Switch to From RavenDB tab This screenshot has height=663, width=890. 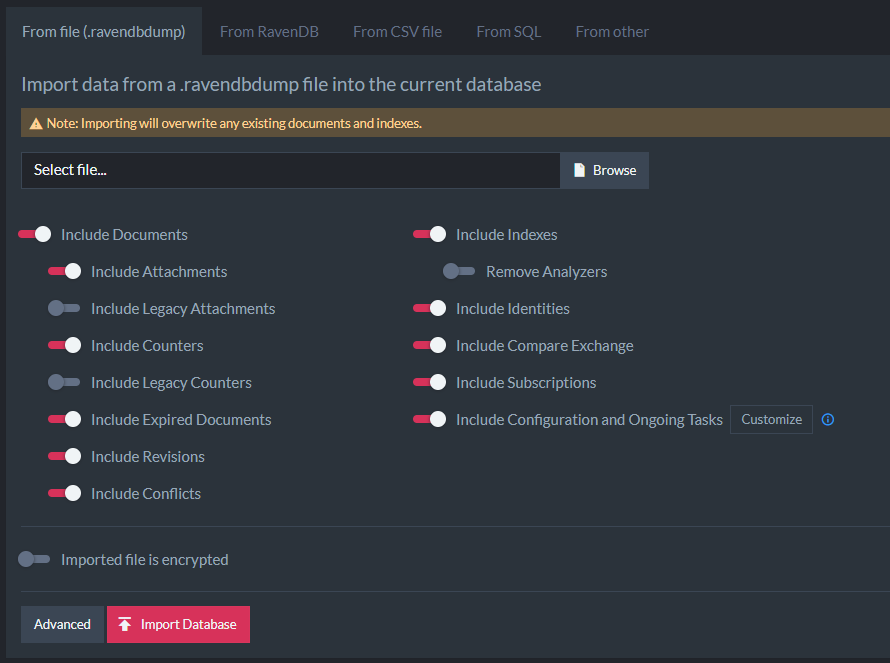point(269,32)
